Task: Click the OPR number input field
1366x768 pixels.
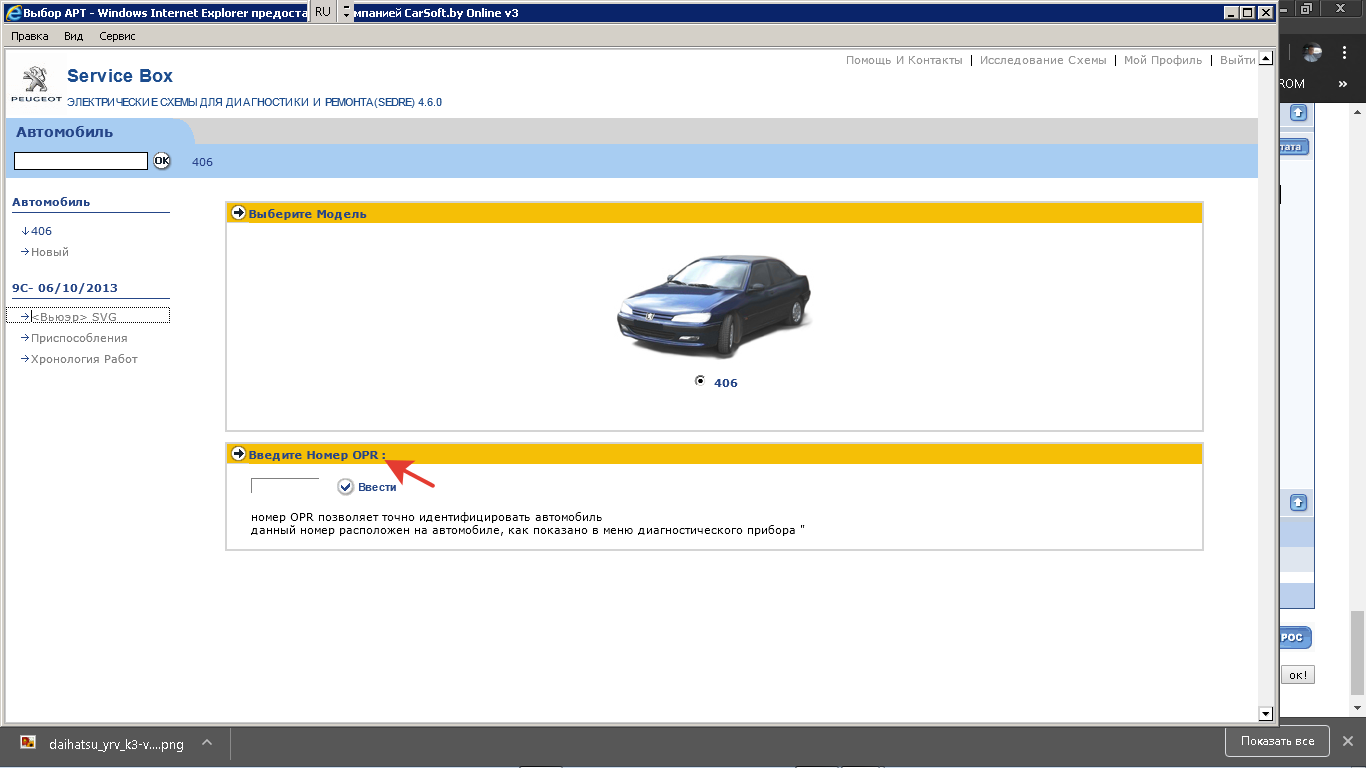Action: click(x=285, y=486)
